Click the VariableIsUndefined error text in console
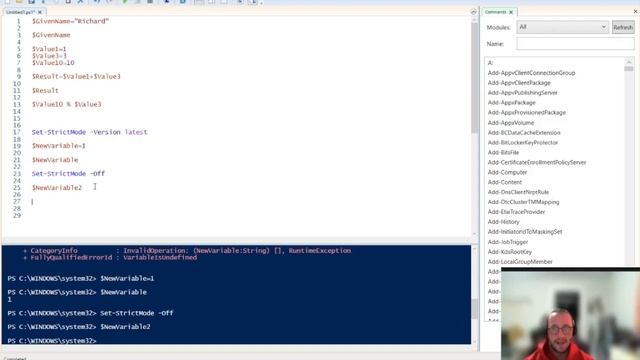 tap(160, 258)
